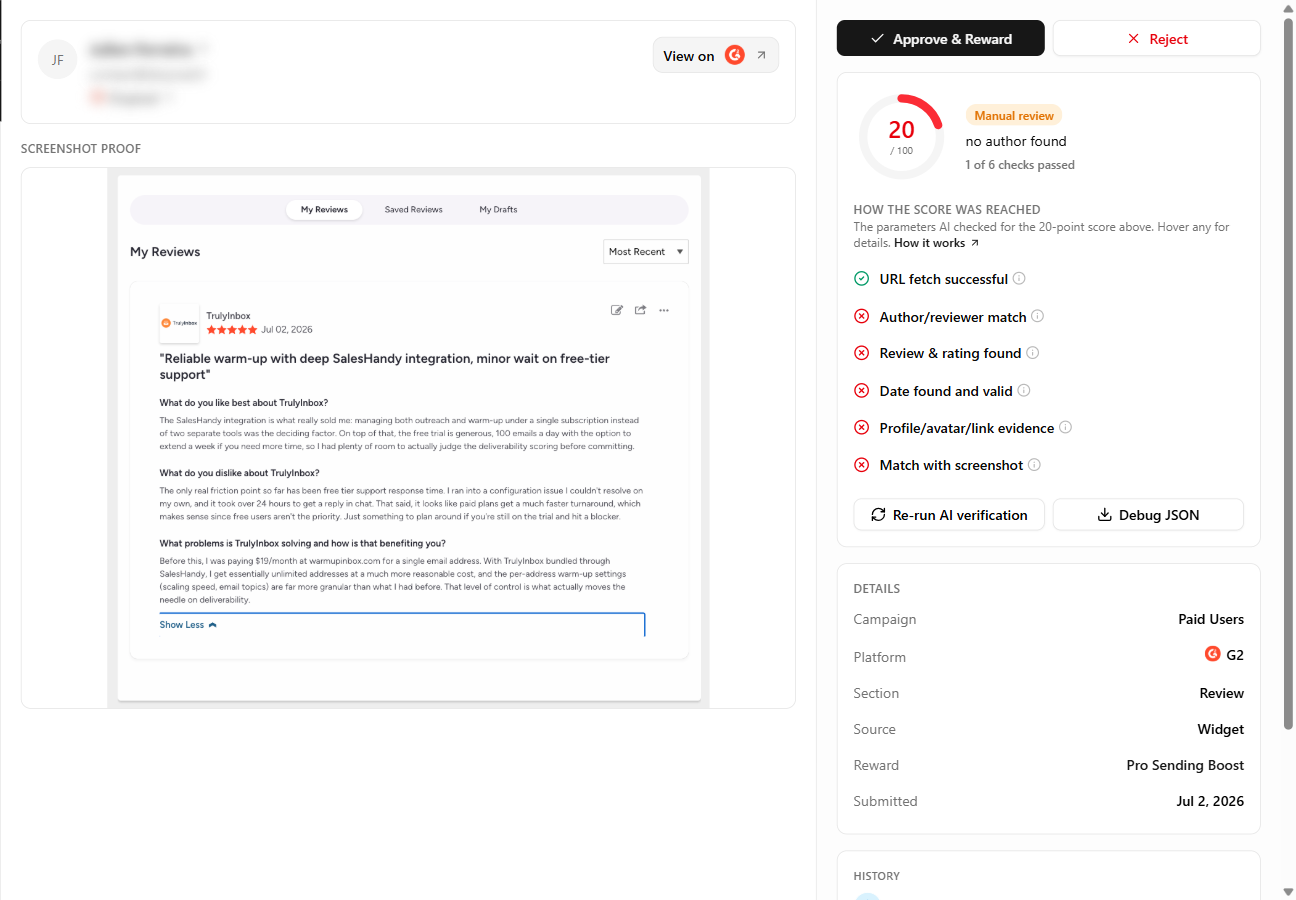Click the edit pencil icon on the TrulyInbox review
The height and width of the screenshot is (900, 1296).
coord(617,310)
